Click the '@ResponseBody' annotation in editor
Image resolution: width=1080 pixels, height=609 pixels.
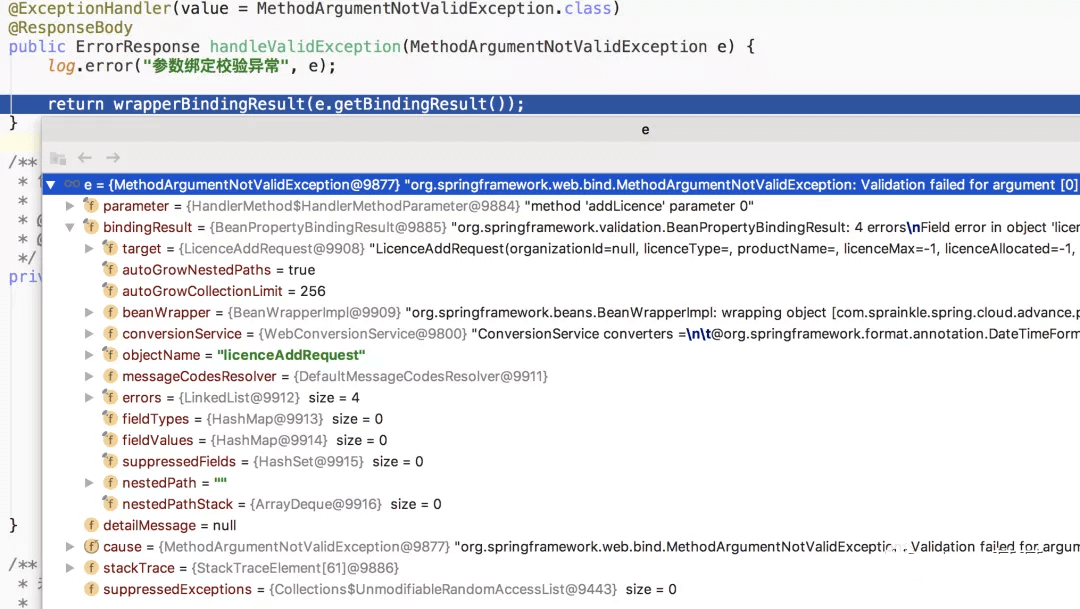[x=70, y=28]
